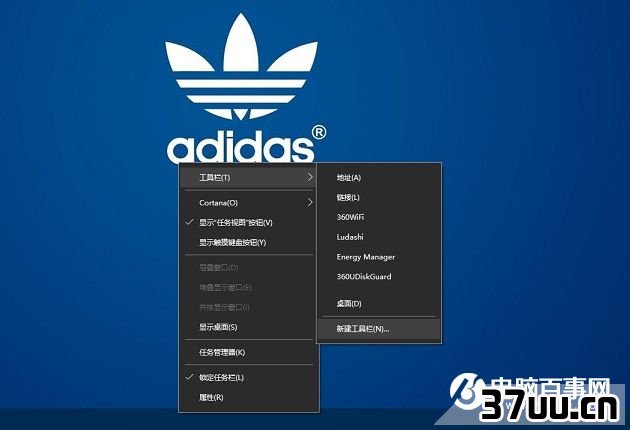Screen dimensions: 630x430
Task: Open the Cortana(O) menu entry
Action: pos(248,203)
